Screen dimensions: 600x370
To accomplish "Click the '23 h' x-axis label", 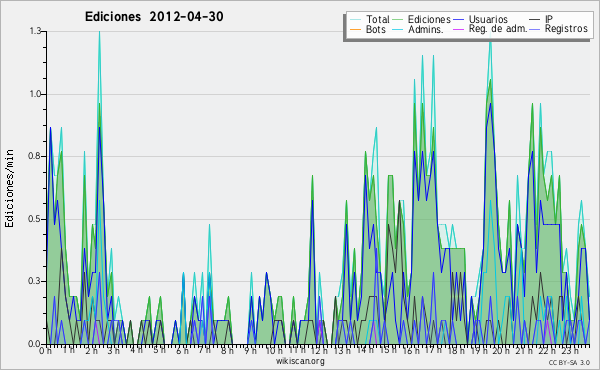I will click(569, 350).
